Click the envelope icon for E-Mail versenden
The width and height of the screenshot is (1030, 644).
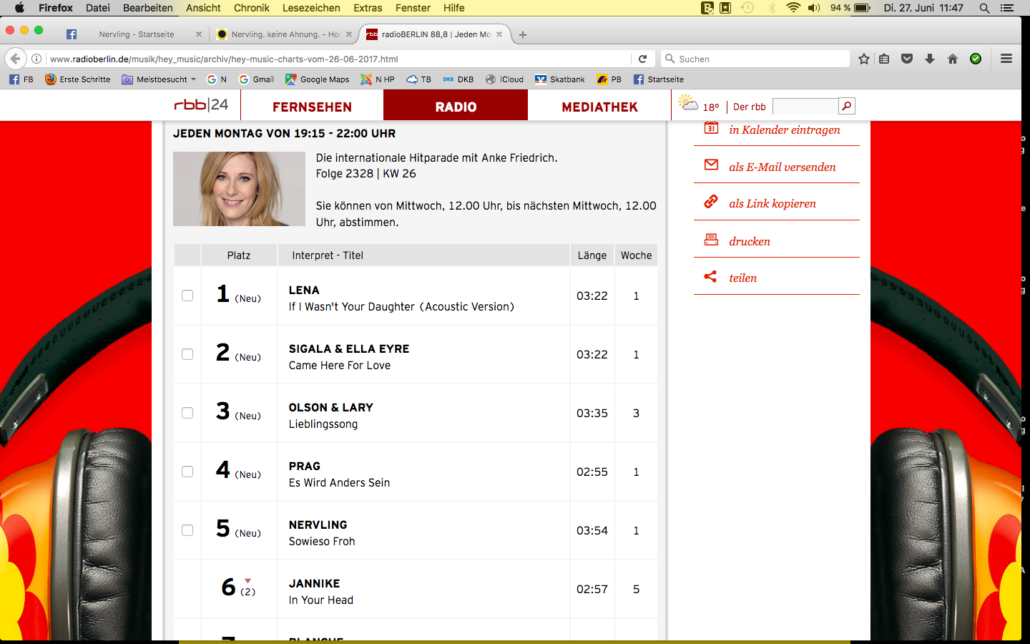tap(711, 164)
